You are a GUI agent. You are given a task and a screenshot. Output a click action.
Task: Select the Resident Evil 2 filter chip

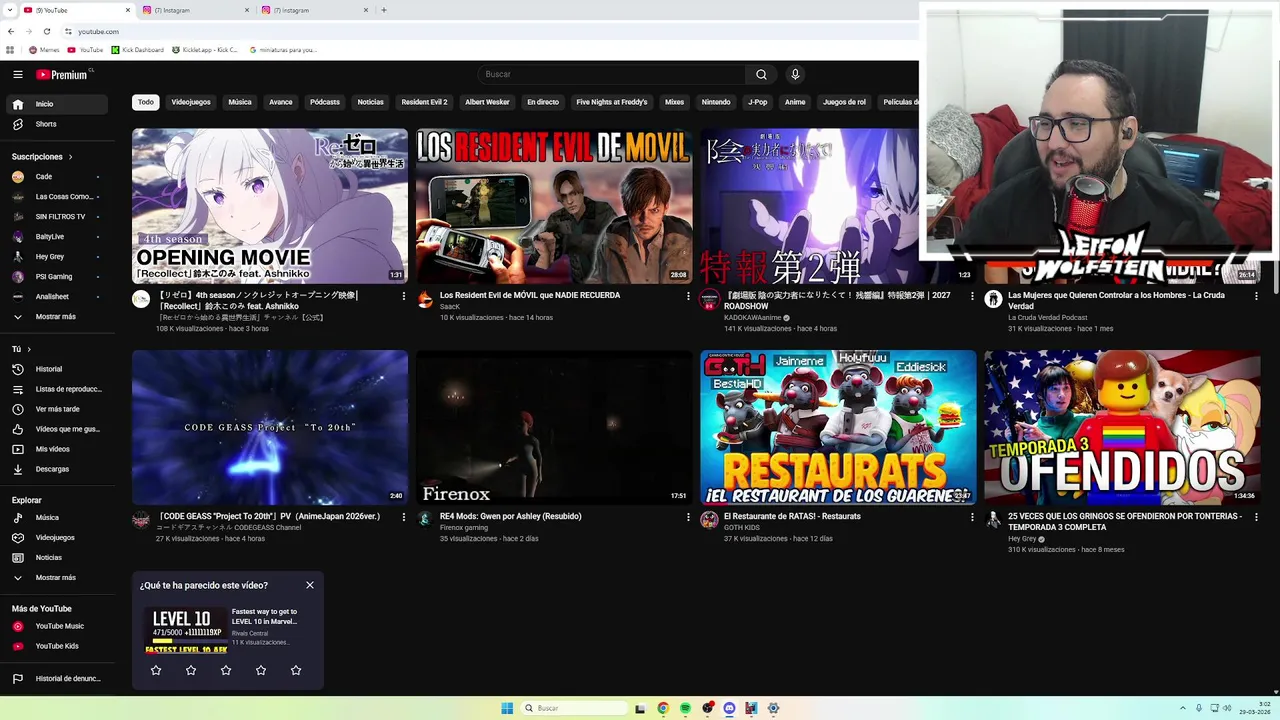click(424, 102)
